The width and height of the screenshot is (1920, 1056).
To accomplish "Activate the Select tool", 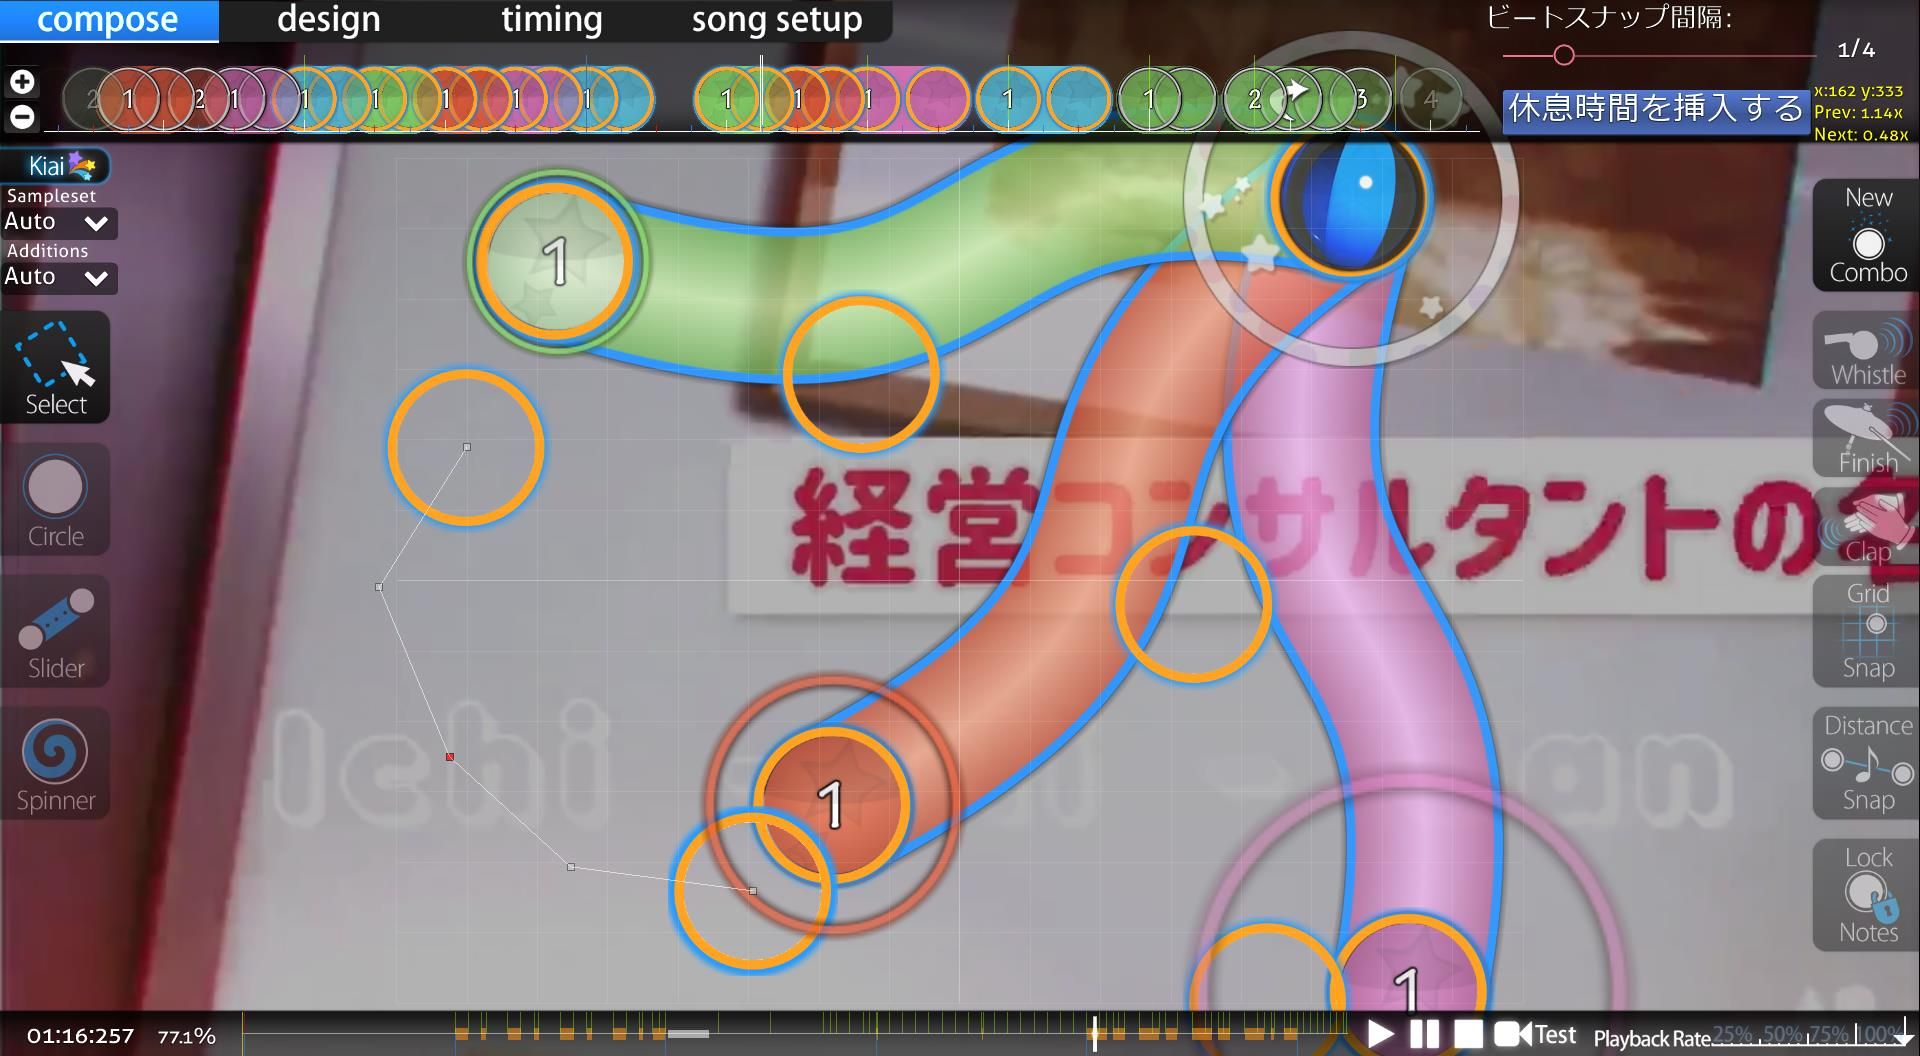I will click(x=55, y=368).
